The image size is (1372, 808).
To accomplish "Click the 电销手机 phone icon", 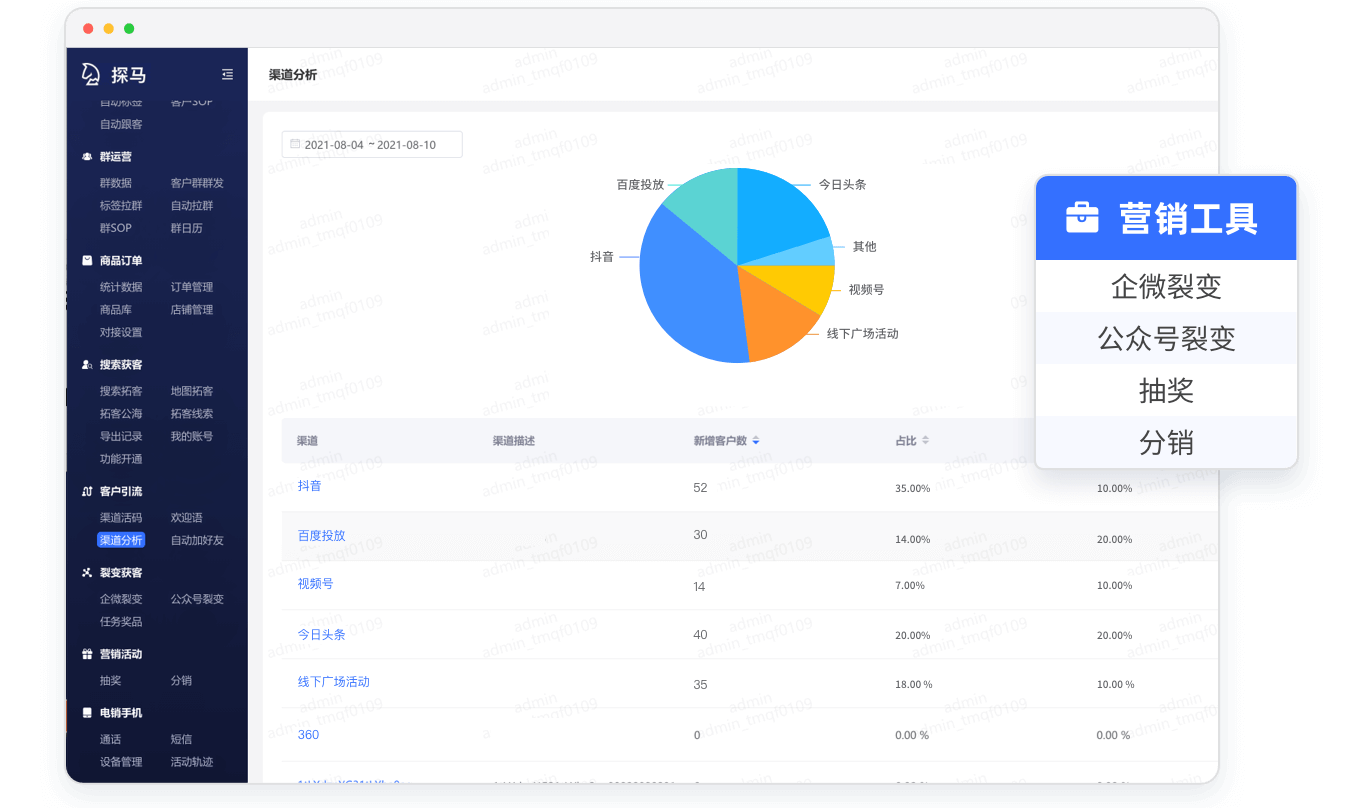I will tap(87, 713).
